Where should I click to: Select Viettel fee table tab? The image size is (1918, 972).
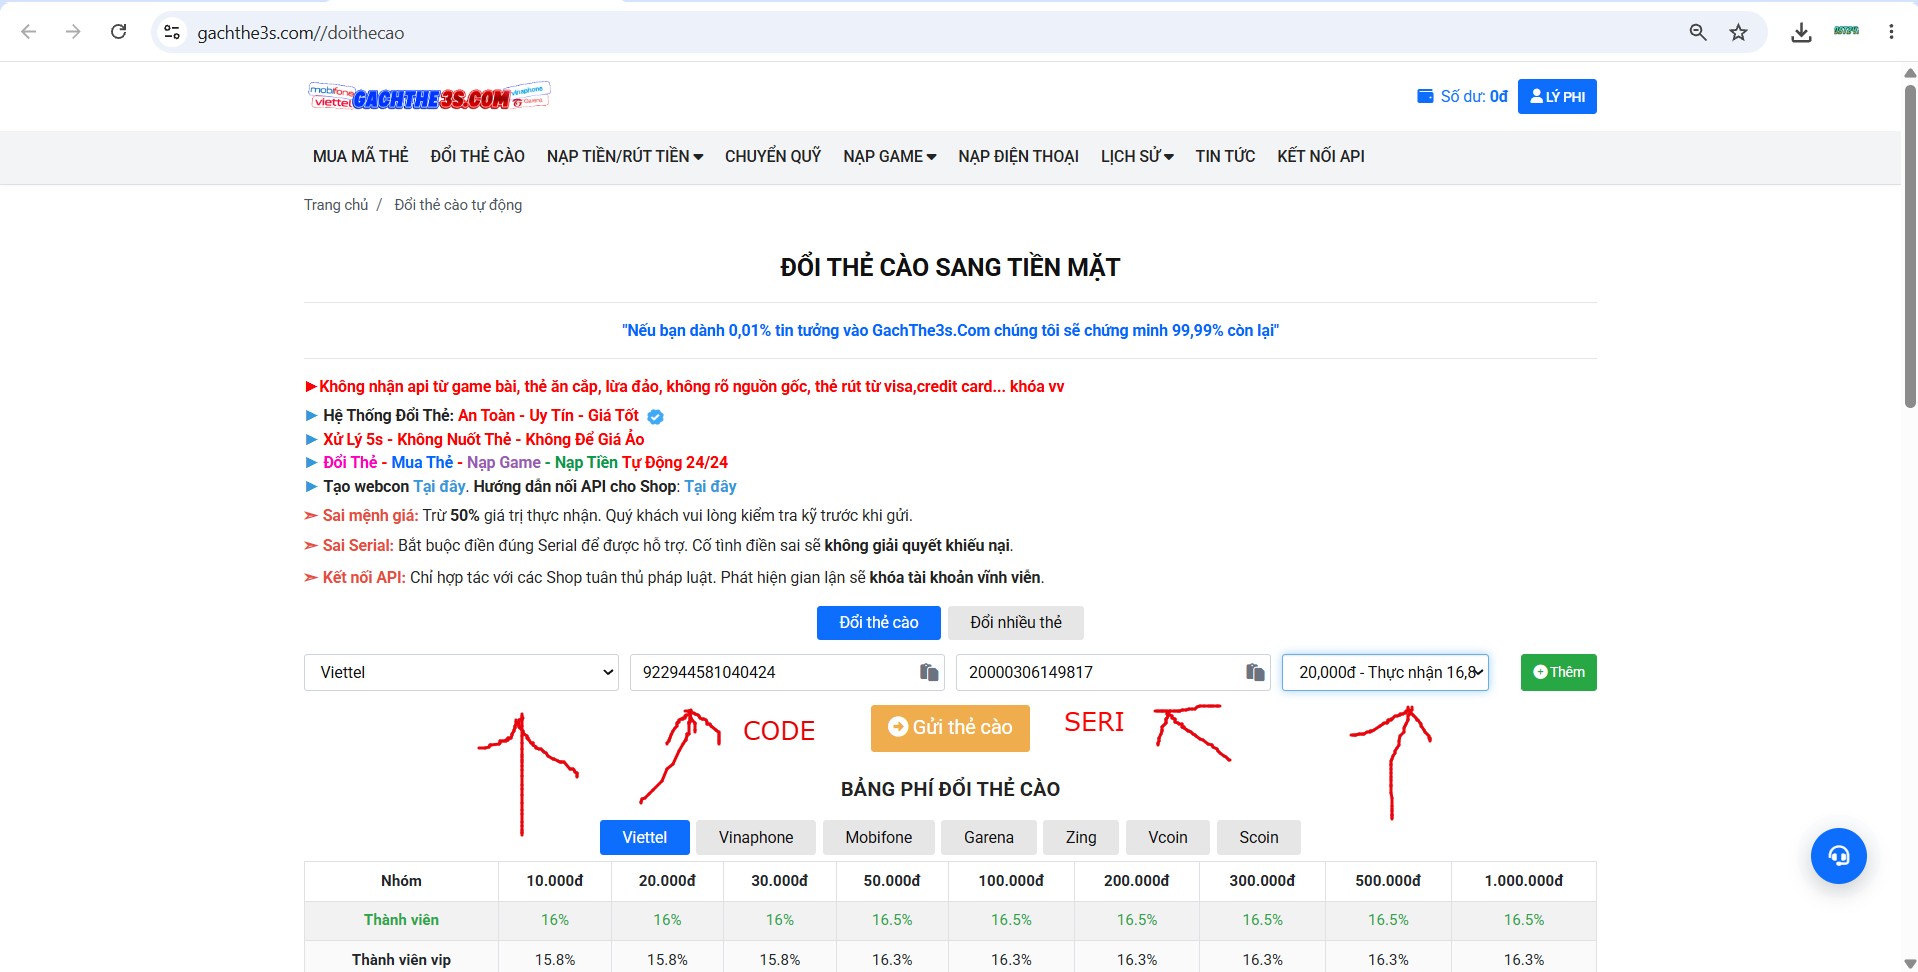coord(645,837)
